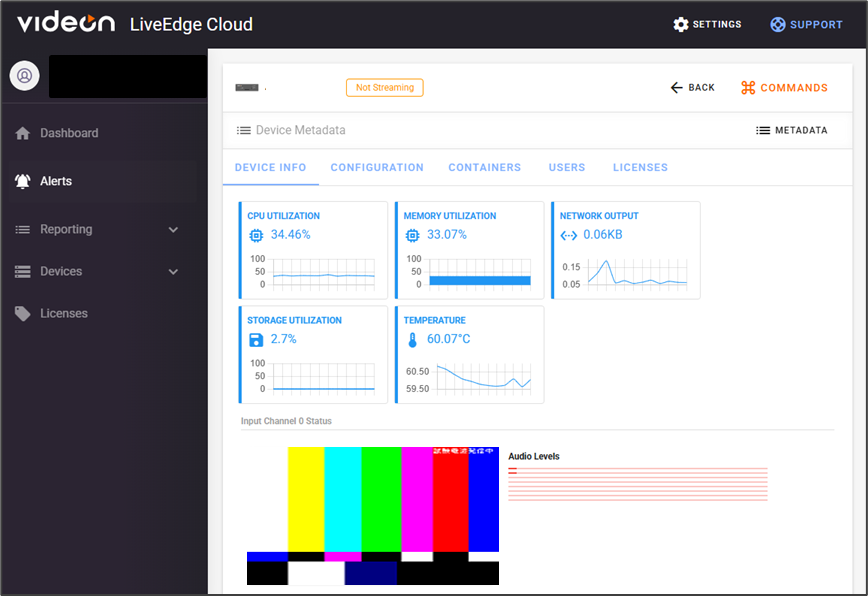The height and width of the screenshot is (596, 868).
Task: Go to the Licenses tab
Action: 640,167
